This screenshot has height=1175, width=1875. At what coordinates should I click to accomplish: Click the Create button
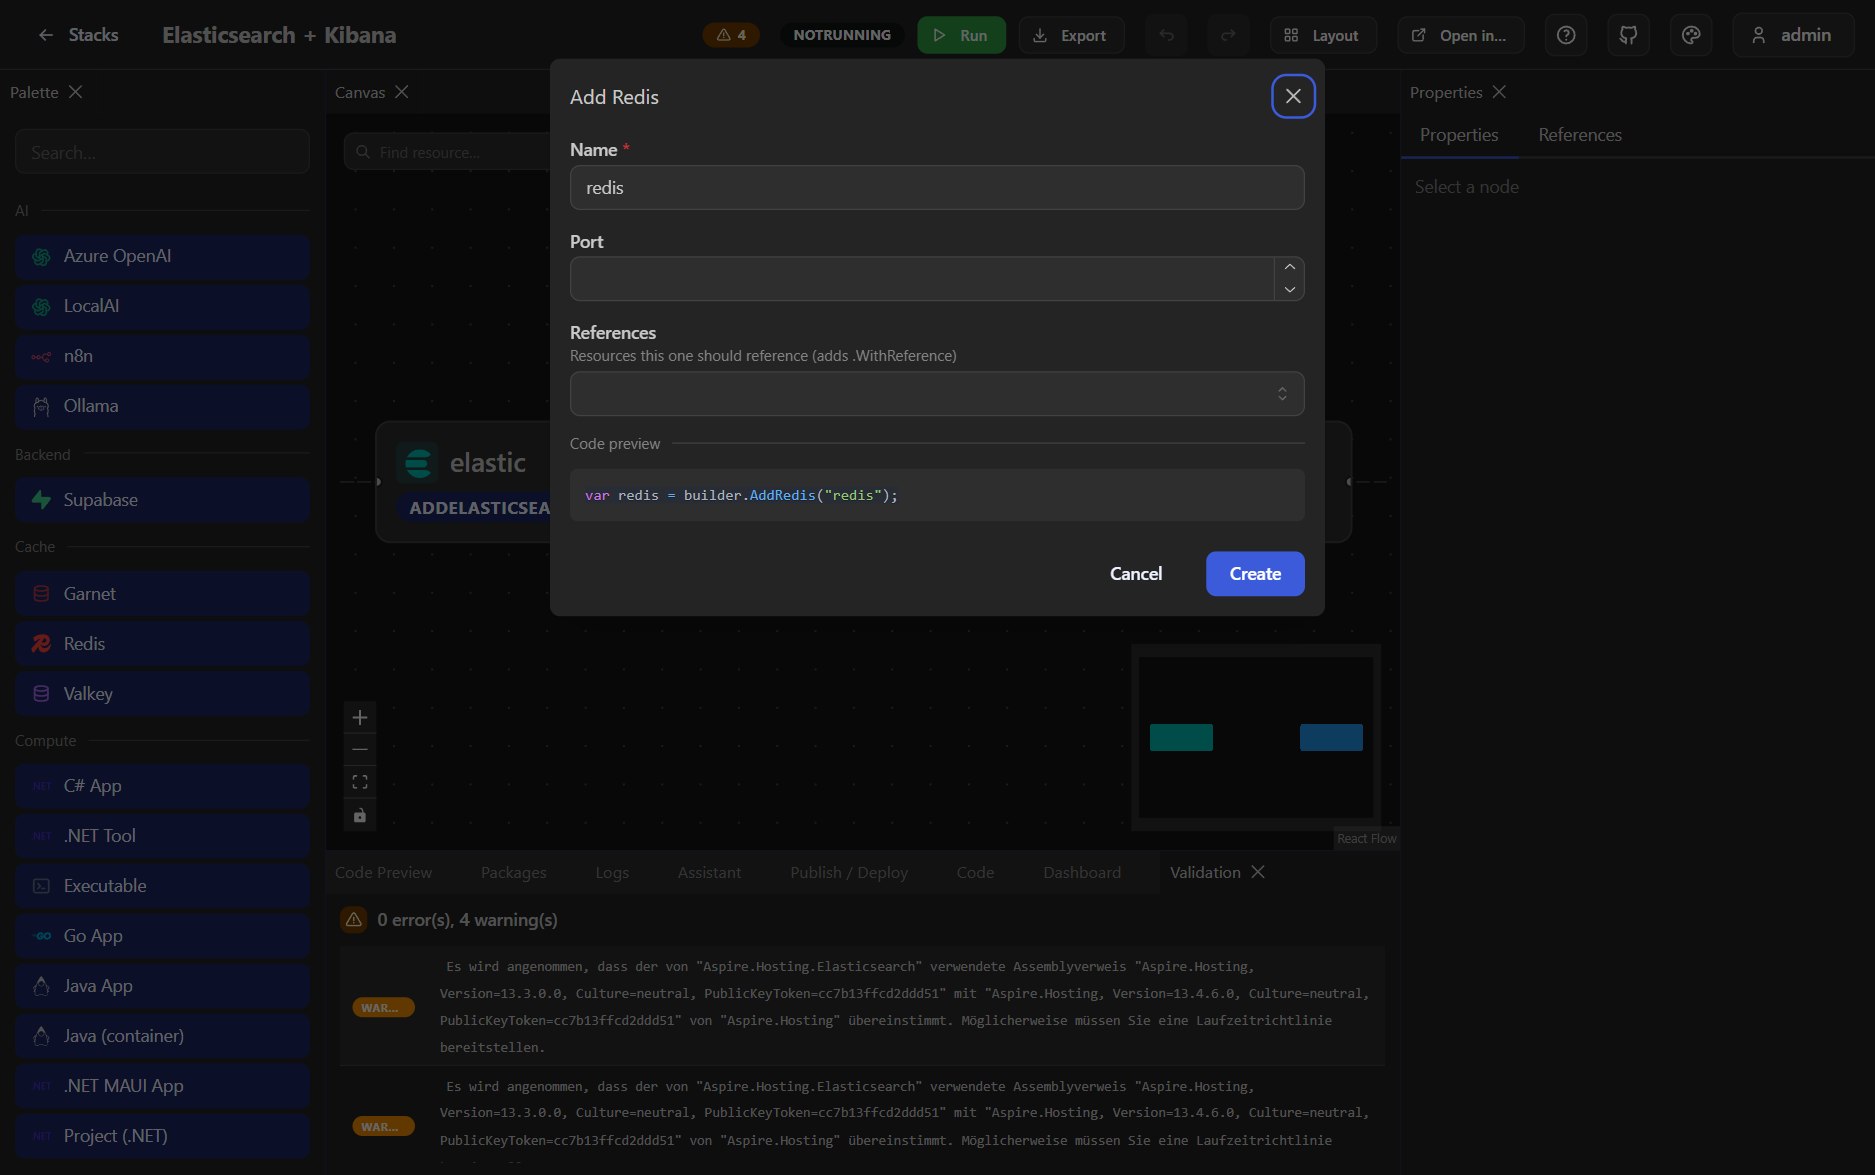click(x=1255, y=574)
